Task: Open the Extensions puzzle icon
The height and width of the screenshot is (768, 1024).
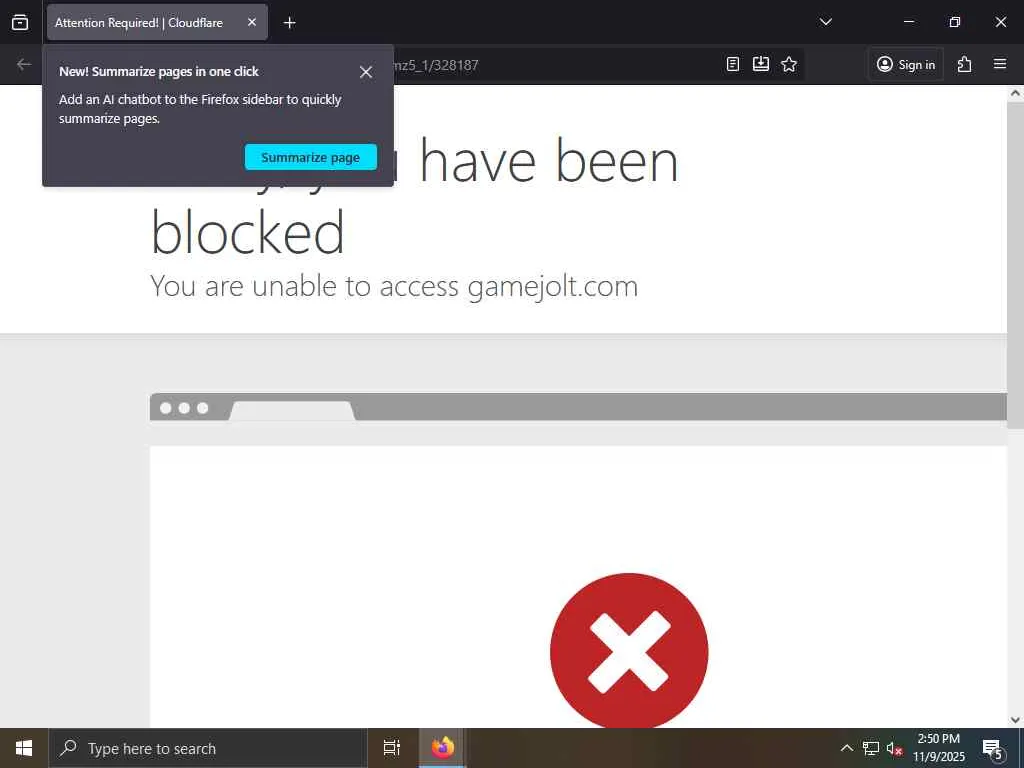Action: pos(965,64)
